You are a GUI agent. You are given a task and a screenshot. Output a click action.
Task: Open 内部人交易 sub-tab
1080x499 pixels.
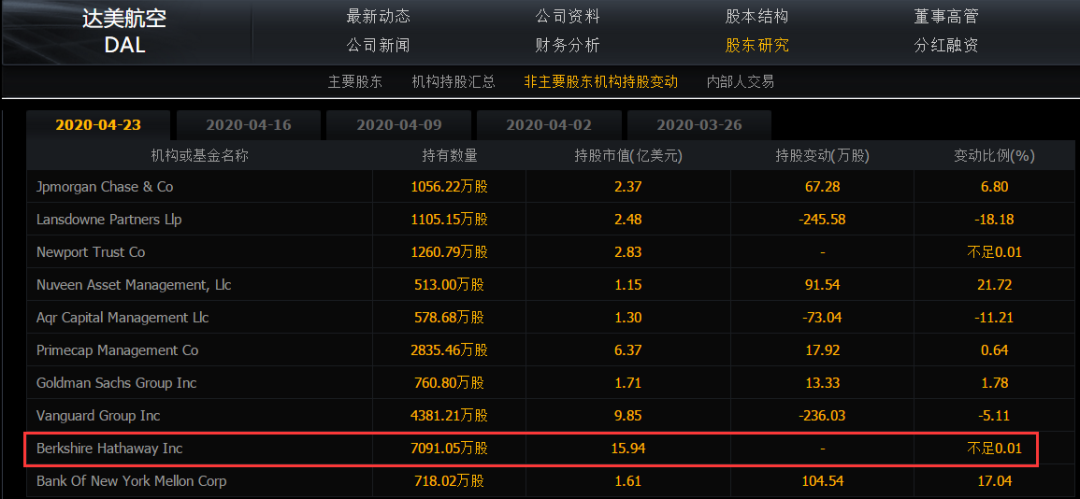coord(740,82)
